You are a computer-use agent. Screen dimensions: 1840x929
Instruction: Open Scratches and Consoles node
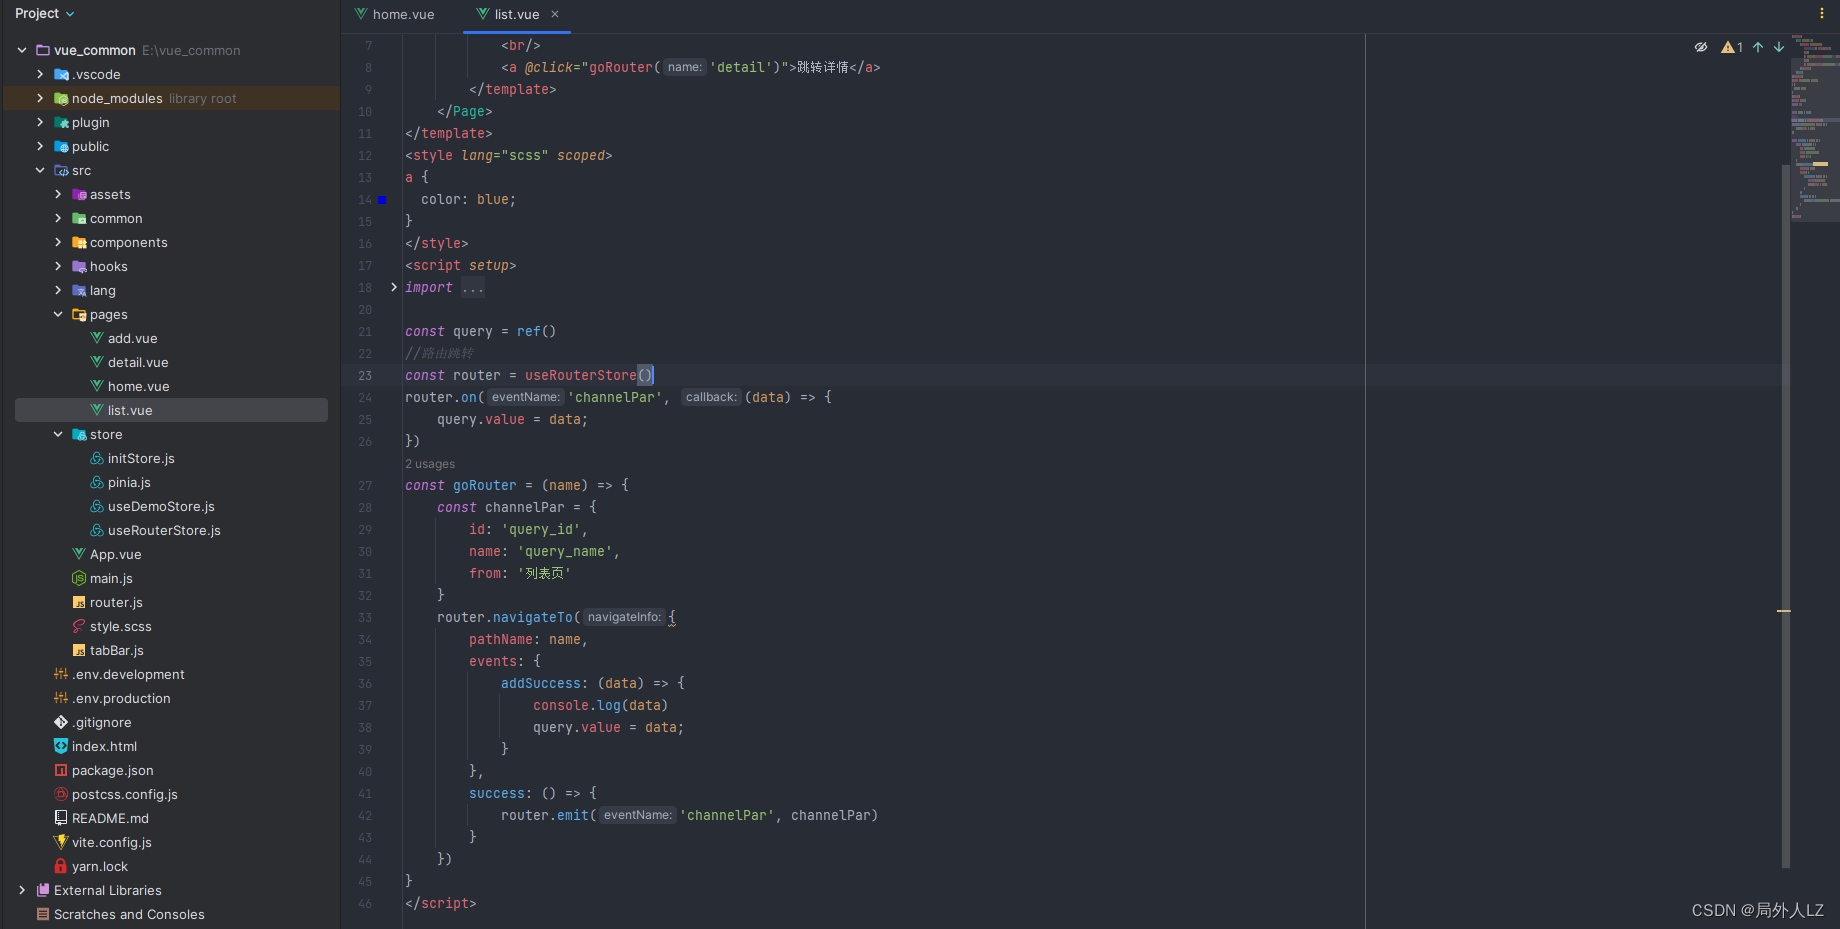point(120,914)
